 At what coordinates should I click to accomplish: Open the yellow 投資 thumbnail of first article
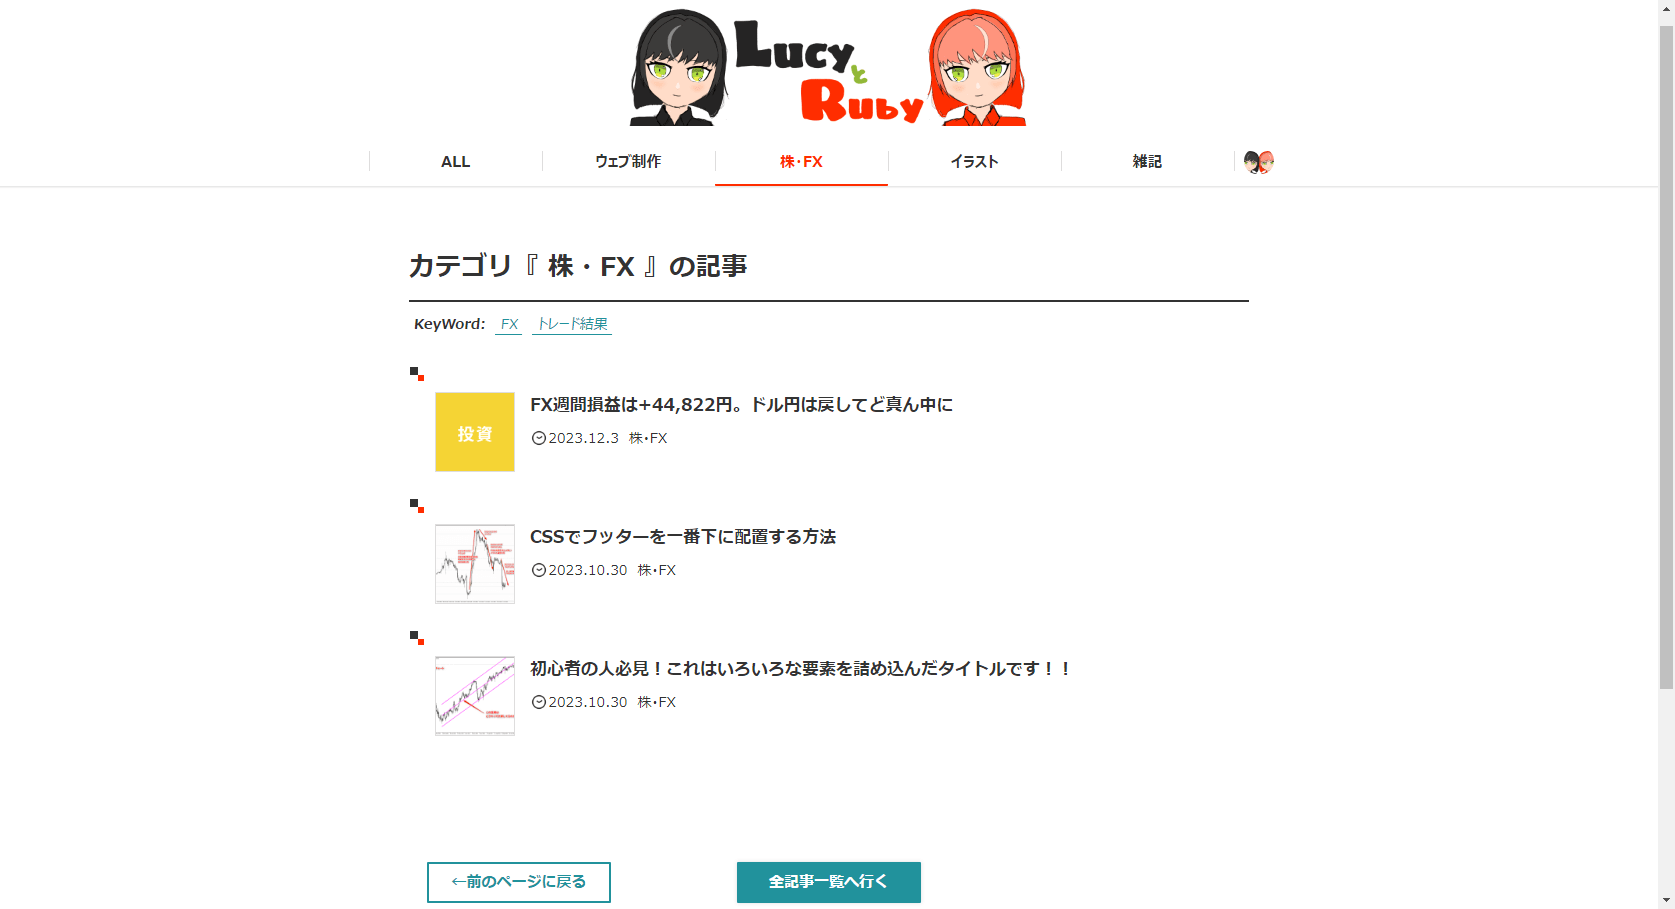pyautogui.click(x=475, y=432)
